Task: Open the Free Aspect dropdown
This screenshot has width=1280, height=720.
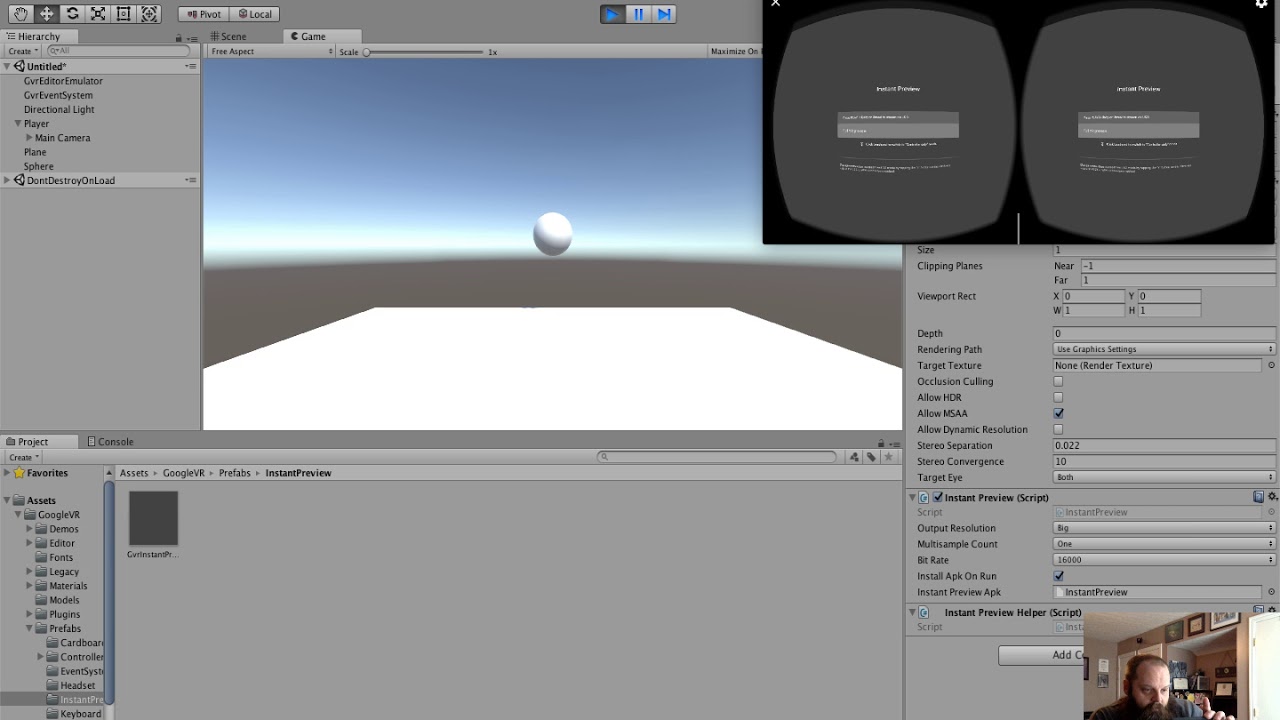Action: click(x=271, y=51)
